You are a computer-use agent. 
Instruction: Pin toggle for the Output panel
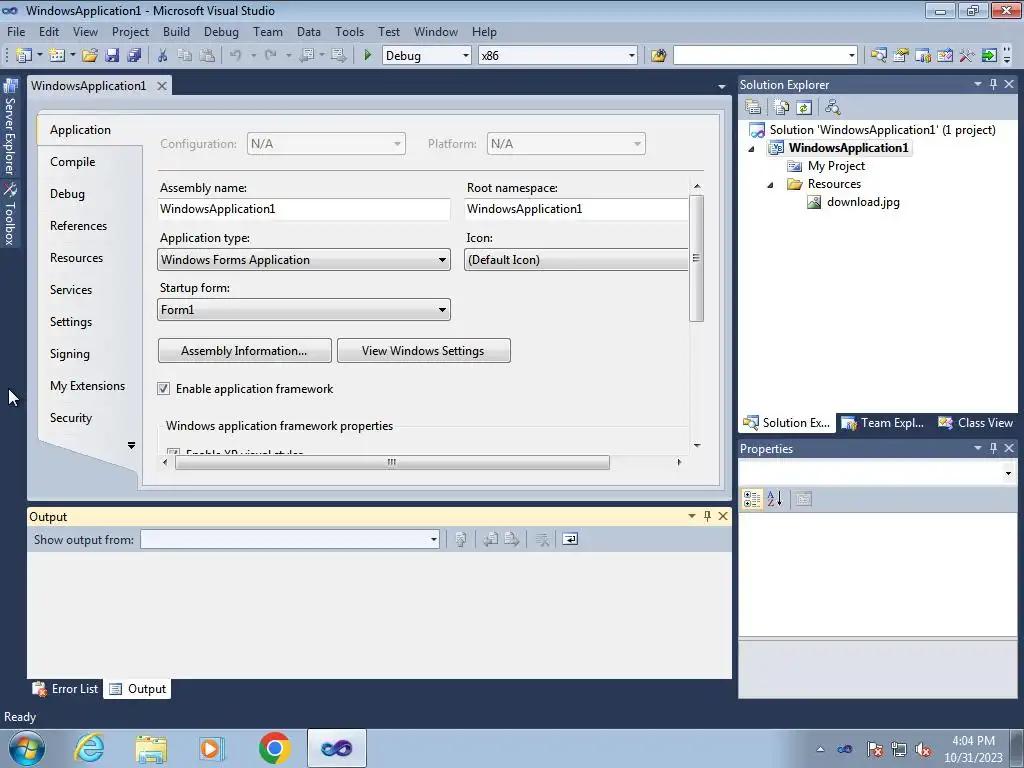(x=707, y=516)
